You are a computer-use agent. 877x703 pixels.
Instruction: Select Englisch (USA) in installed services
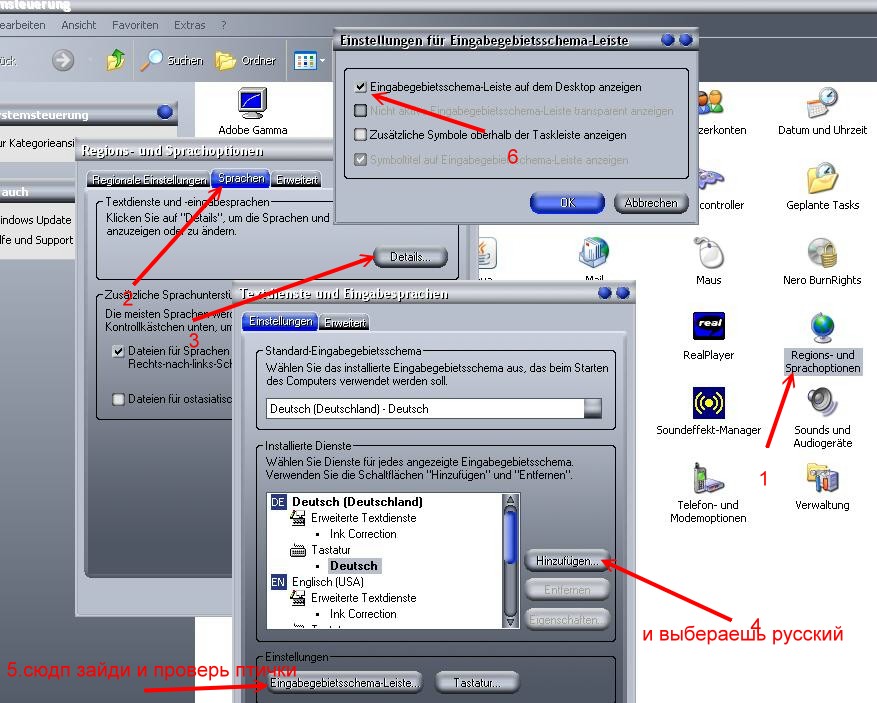[x=328, y=582]
